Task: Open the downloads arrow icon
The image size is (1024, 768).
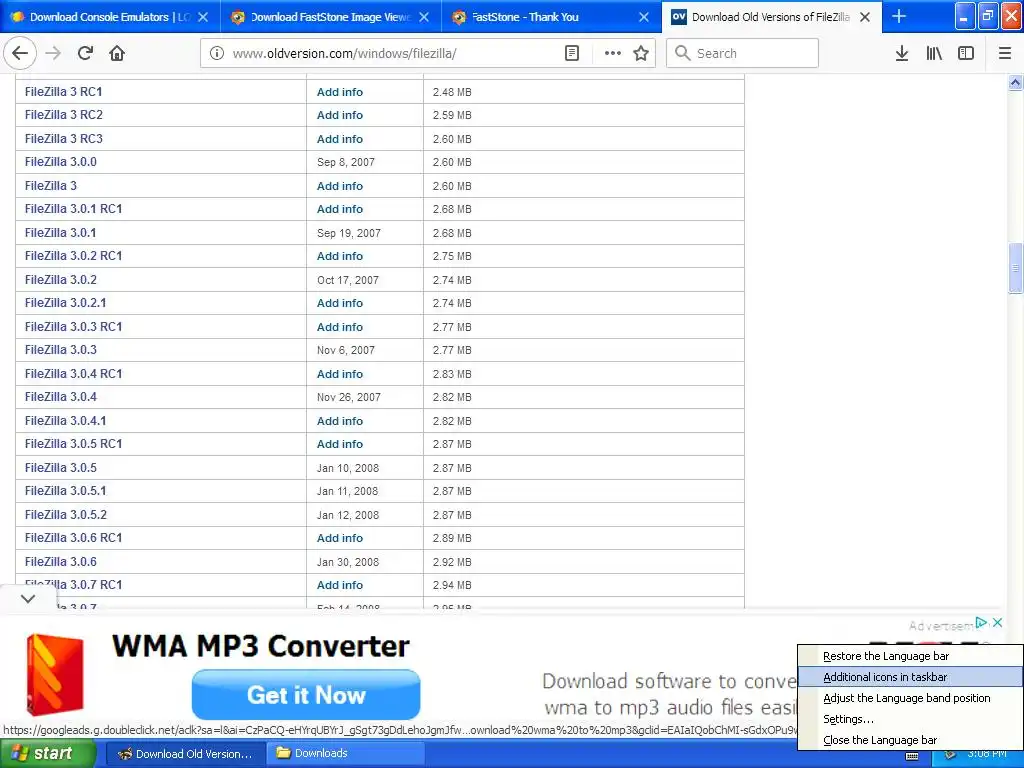Action: click(x=902, y=53)
